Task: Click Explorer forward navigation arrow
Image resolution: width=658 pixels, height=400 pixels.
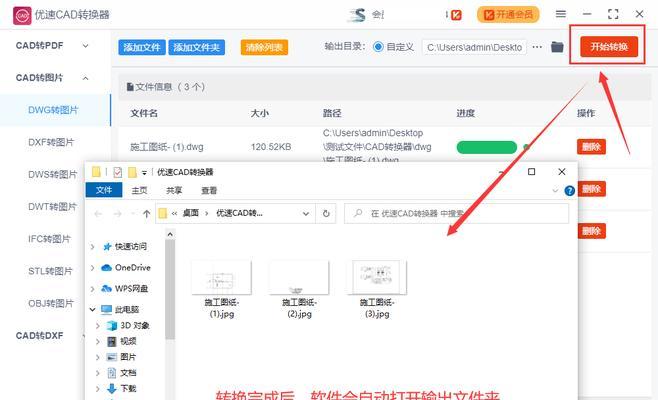Action: pyautogui.click(x=118, y=214)
